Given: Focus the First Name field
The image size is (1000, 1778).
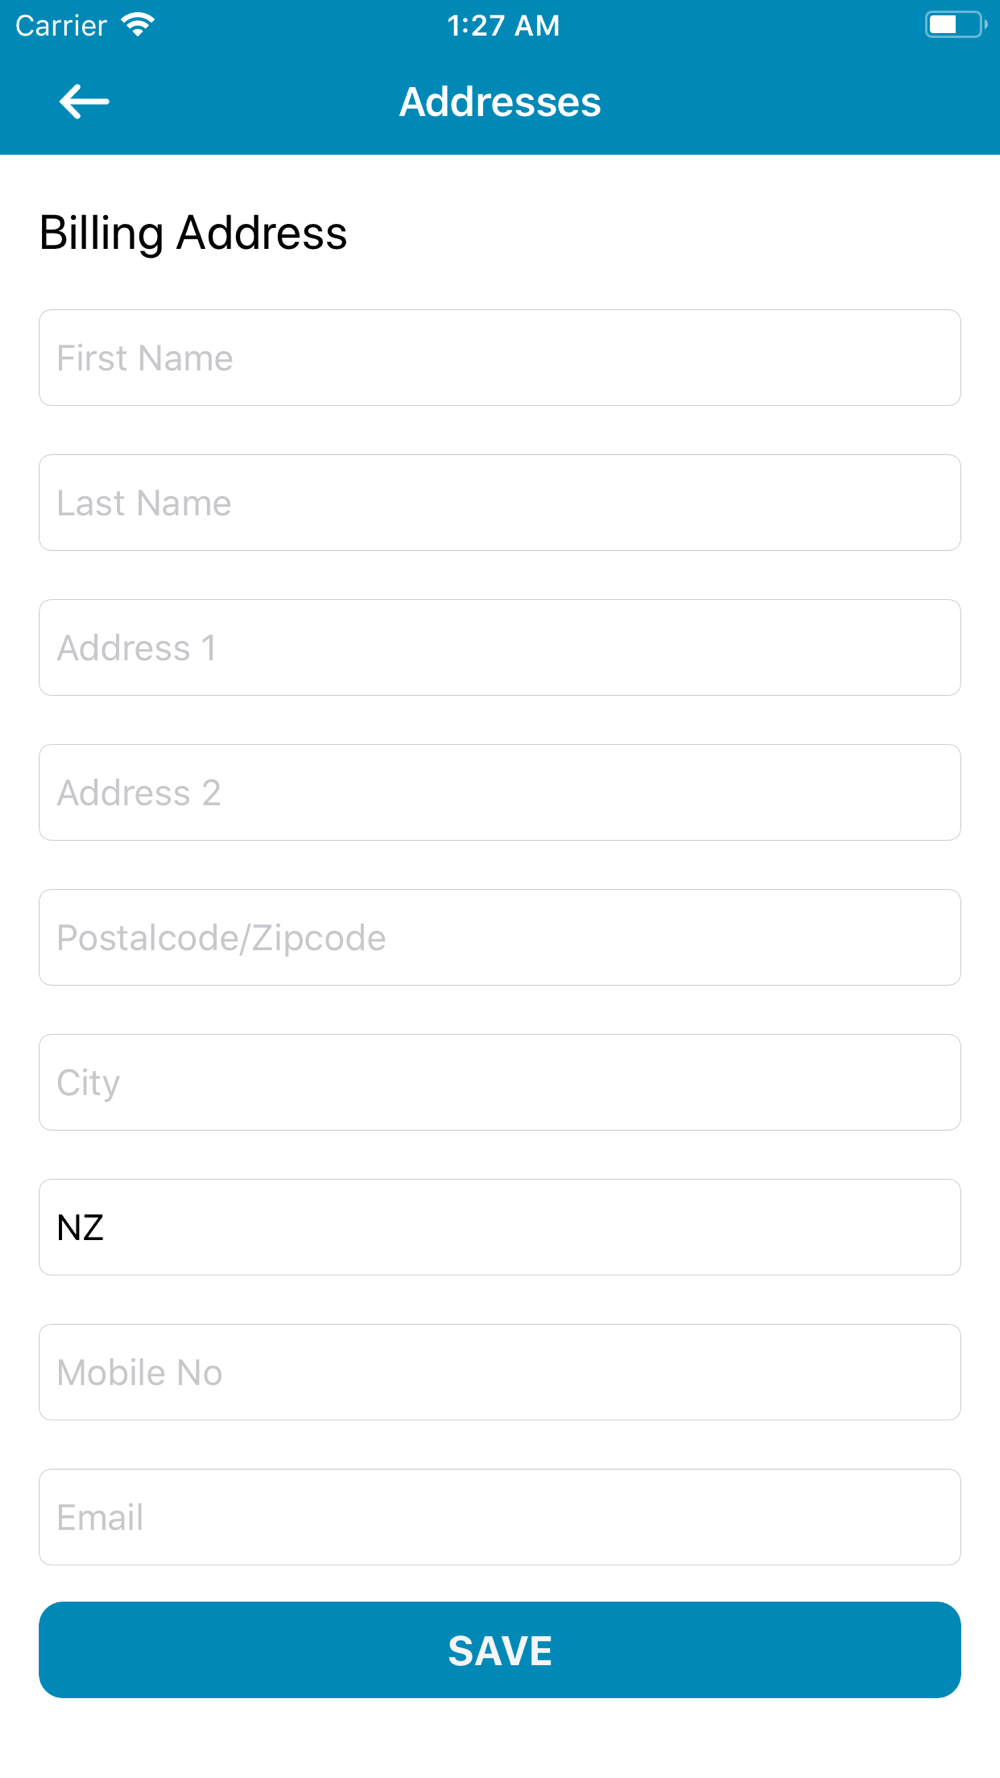Looking at the screenshot, I should coord(500,358).
